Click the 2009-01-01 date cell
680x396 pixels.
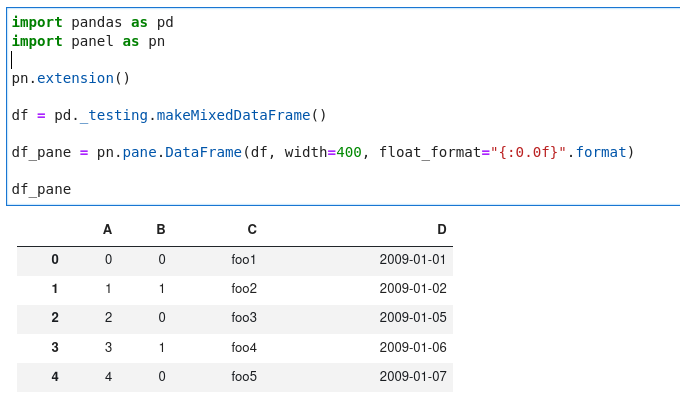(412, 259)
